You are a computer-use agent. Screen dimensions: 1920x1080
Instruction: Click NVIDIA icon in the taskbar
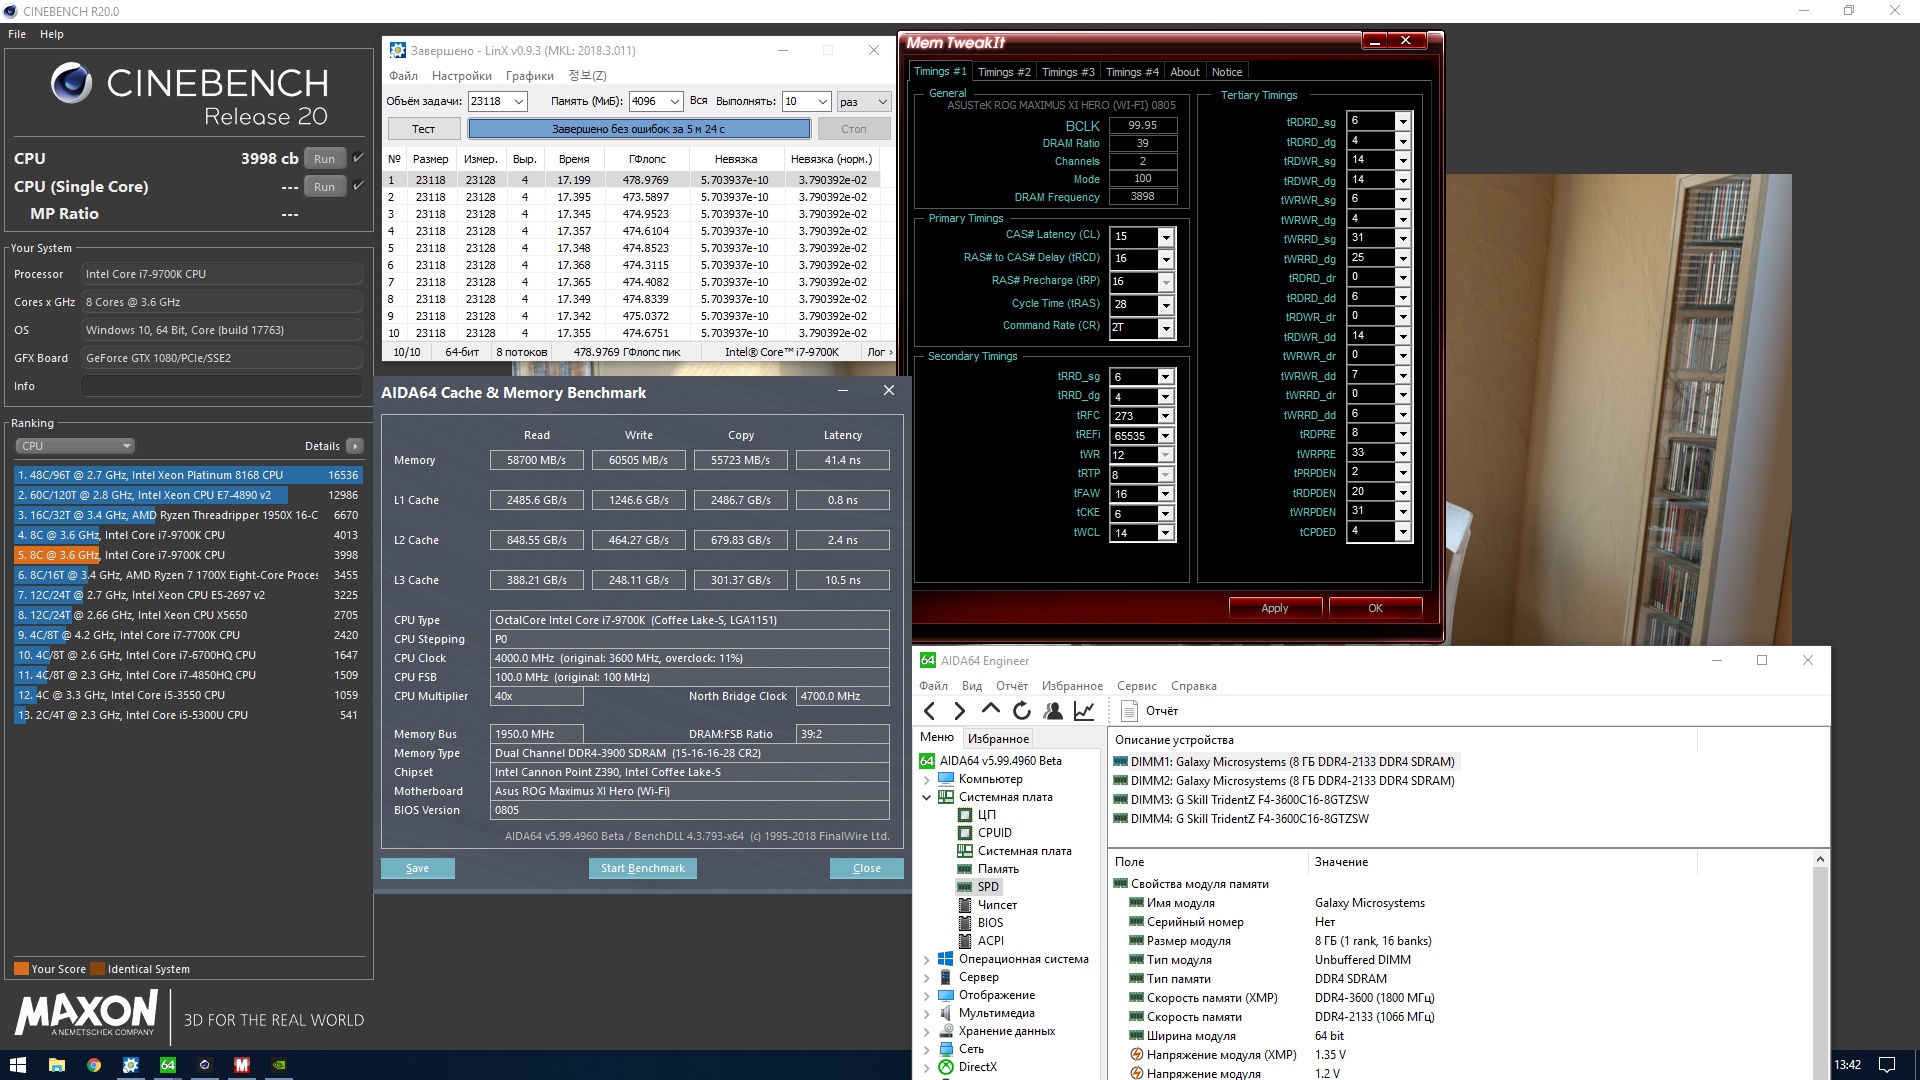point(279,1065)
